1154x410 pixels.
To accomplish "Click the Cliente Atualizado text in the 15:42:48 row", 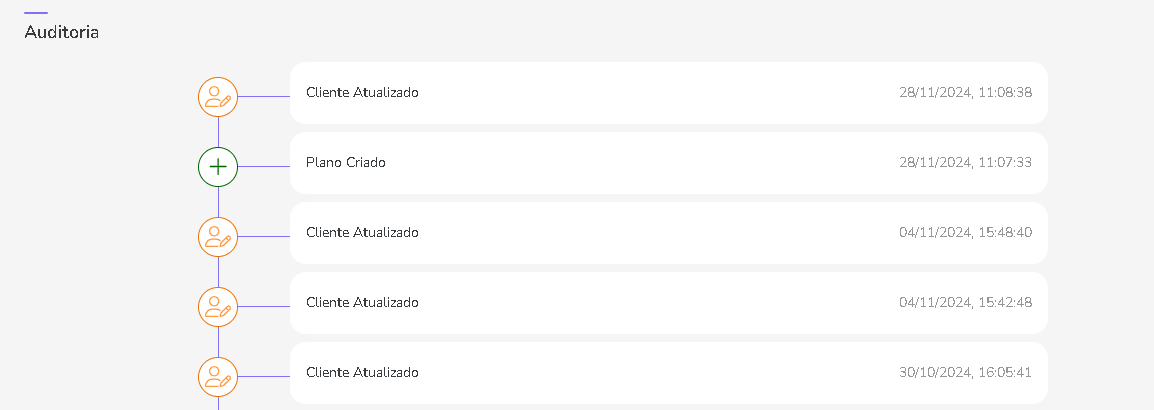I will point(362,303).
